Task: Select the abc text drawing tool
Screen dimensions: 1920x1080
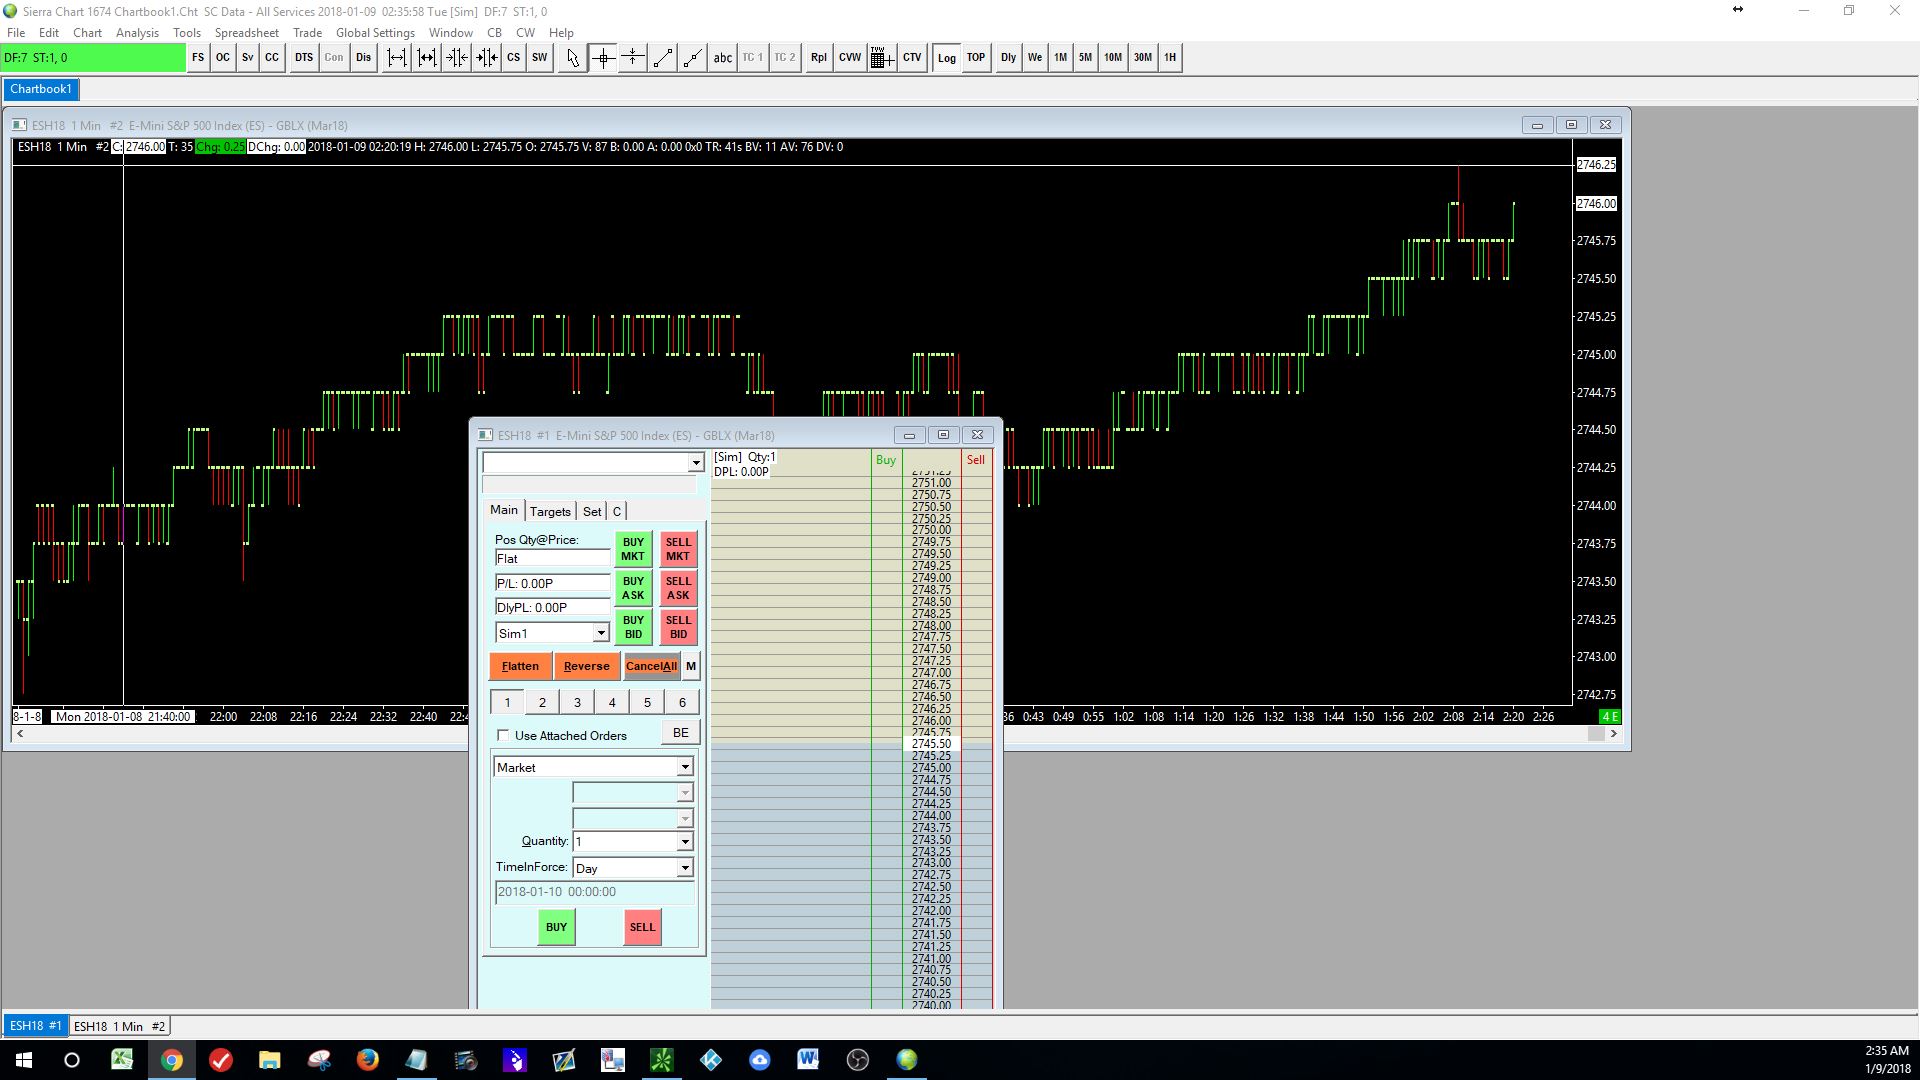Action: 722,58
